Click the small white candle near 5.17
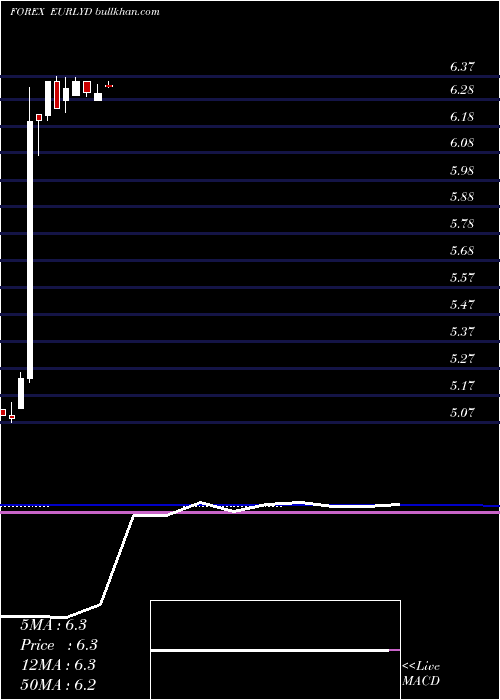The width and height of the screenshot is (500, 700). 21,393
